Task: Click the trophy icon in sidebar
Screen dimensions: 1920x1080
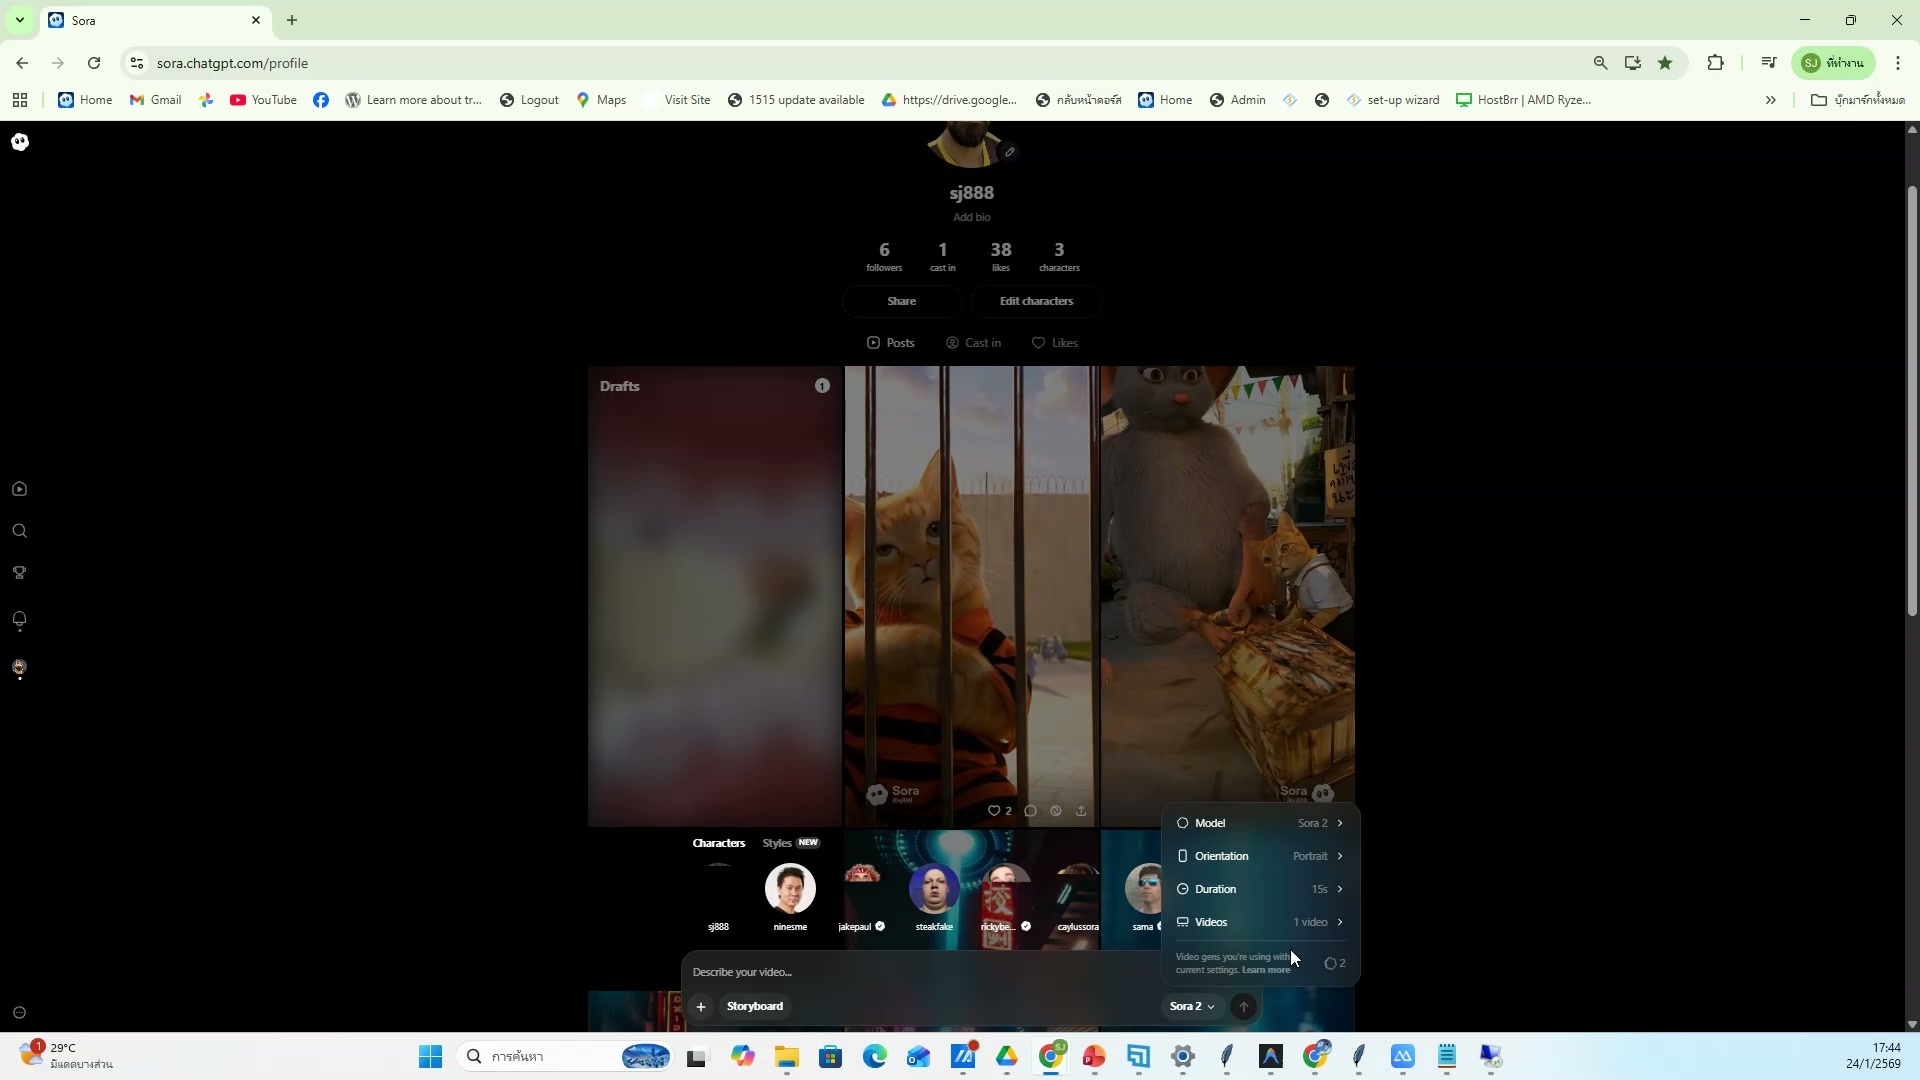Action: point(19,573)
